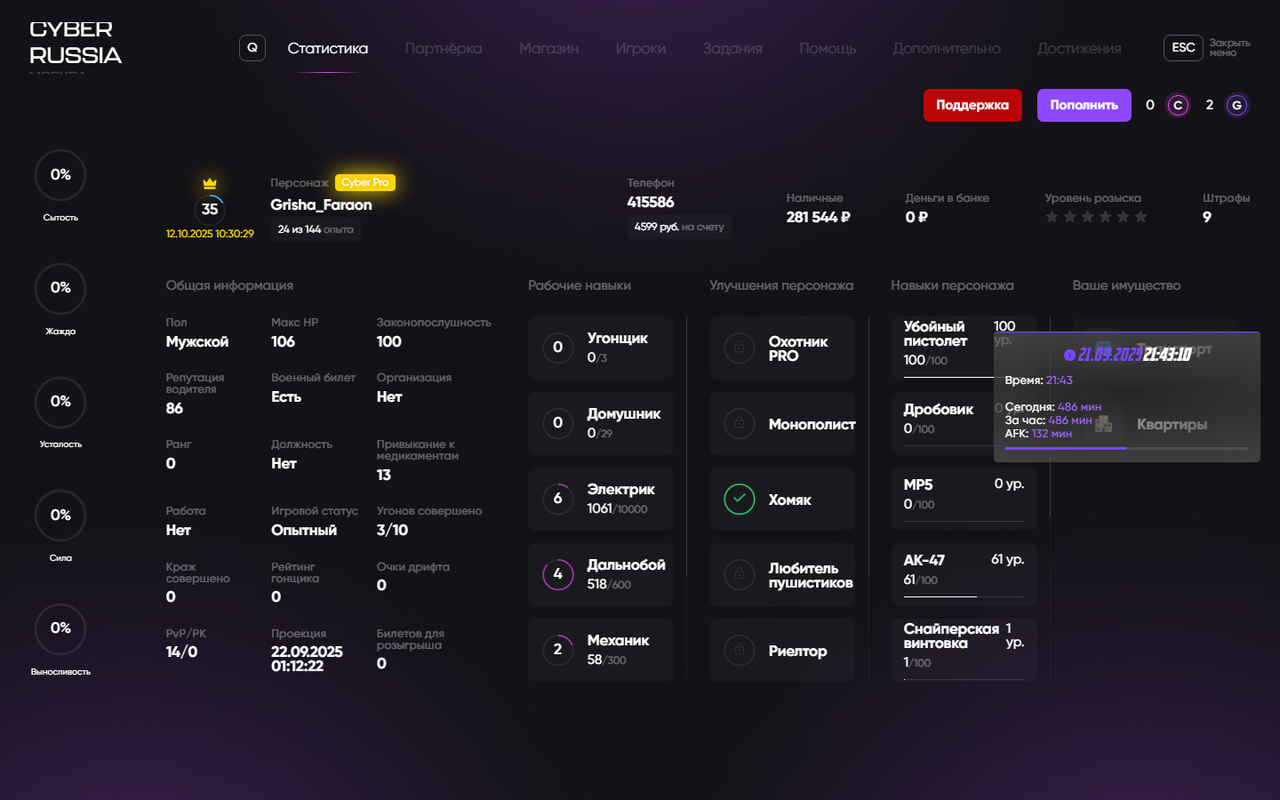Click the Дробовик skill card
This screenshot has height=800, width=1280.
(963, 424)
